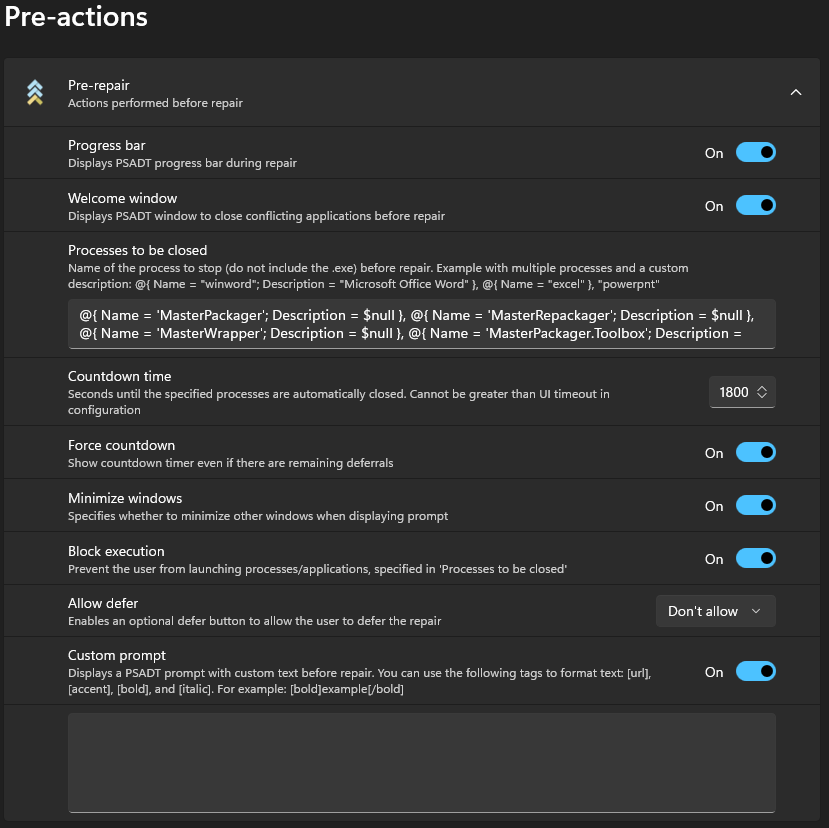829x828 pixels.
Task: Collapse the Pre-repair section
Action: (x=796, y=93)
